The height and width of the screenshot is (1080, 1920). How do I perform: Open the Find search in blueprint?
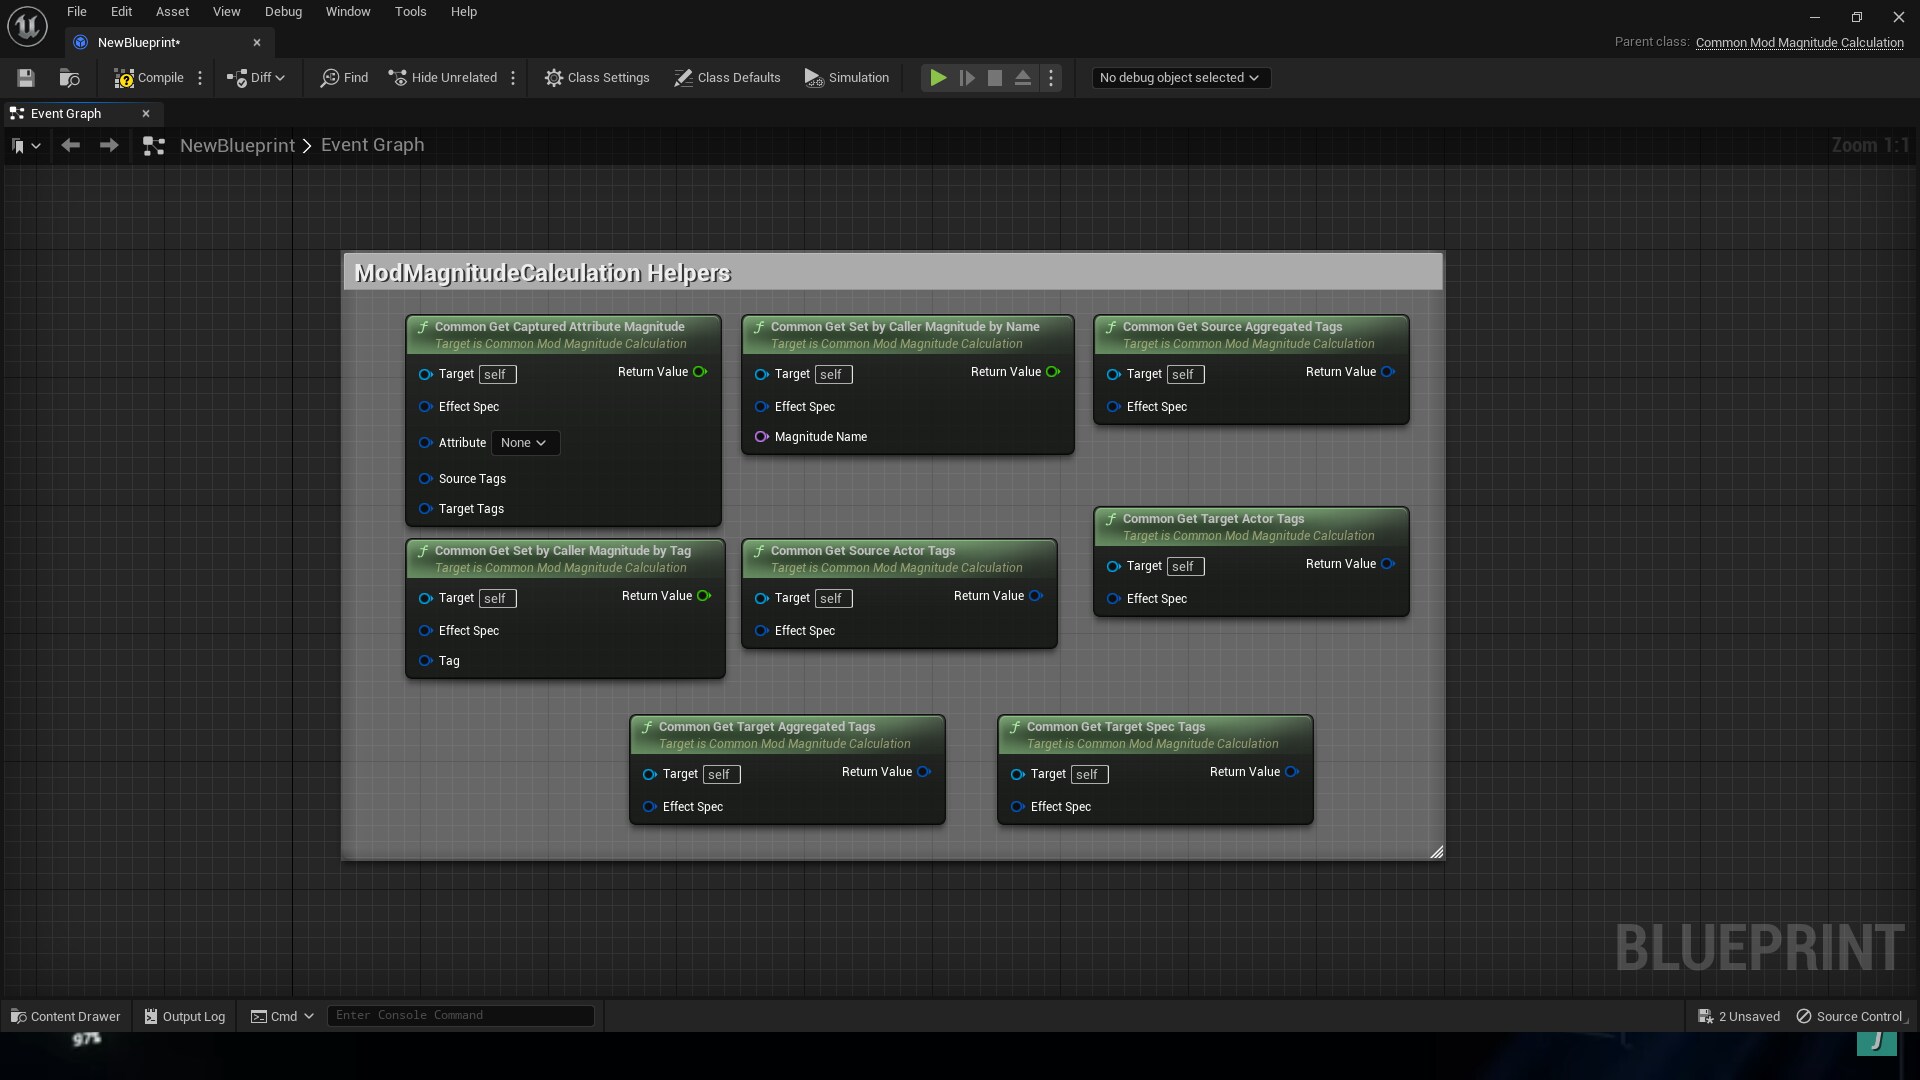[343, 77]
